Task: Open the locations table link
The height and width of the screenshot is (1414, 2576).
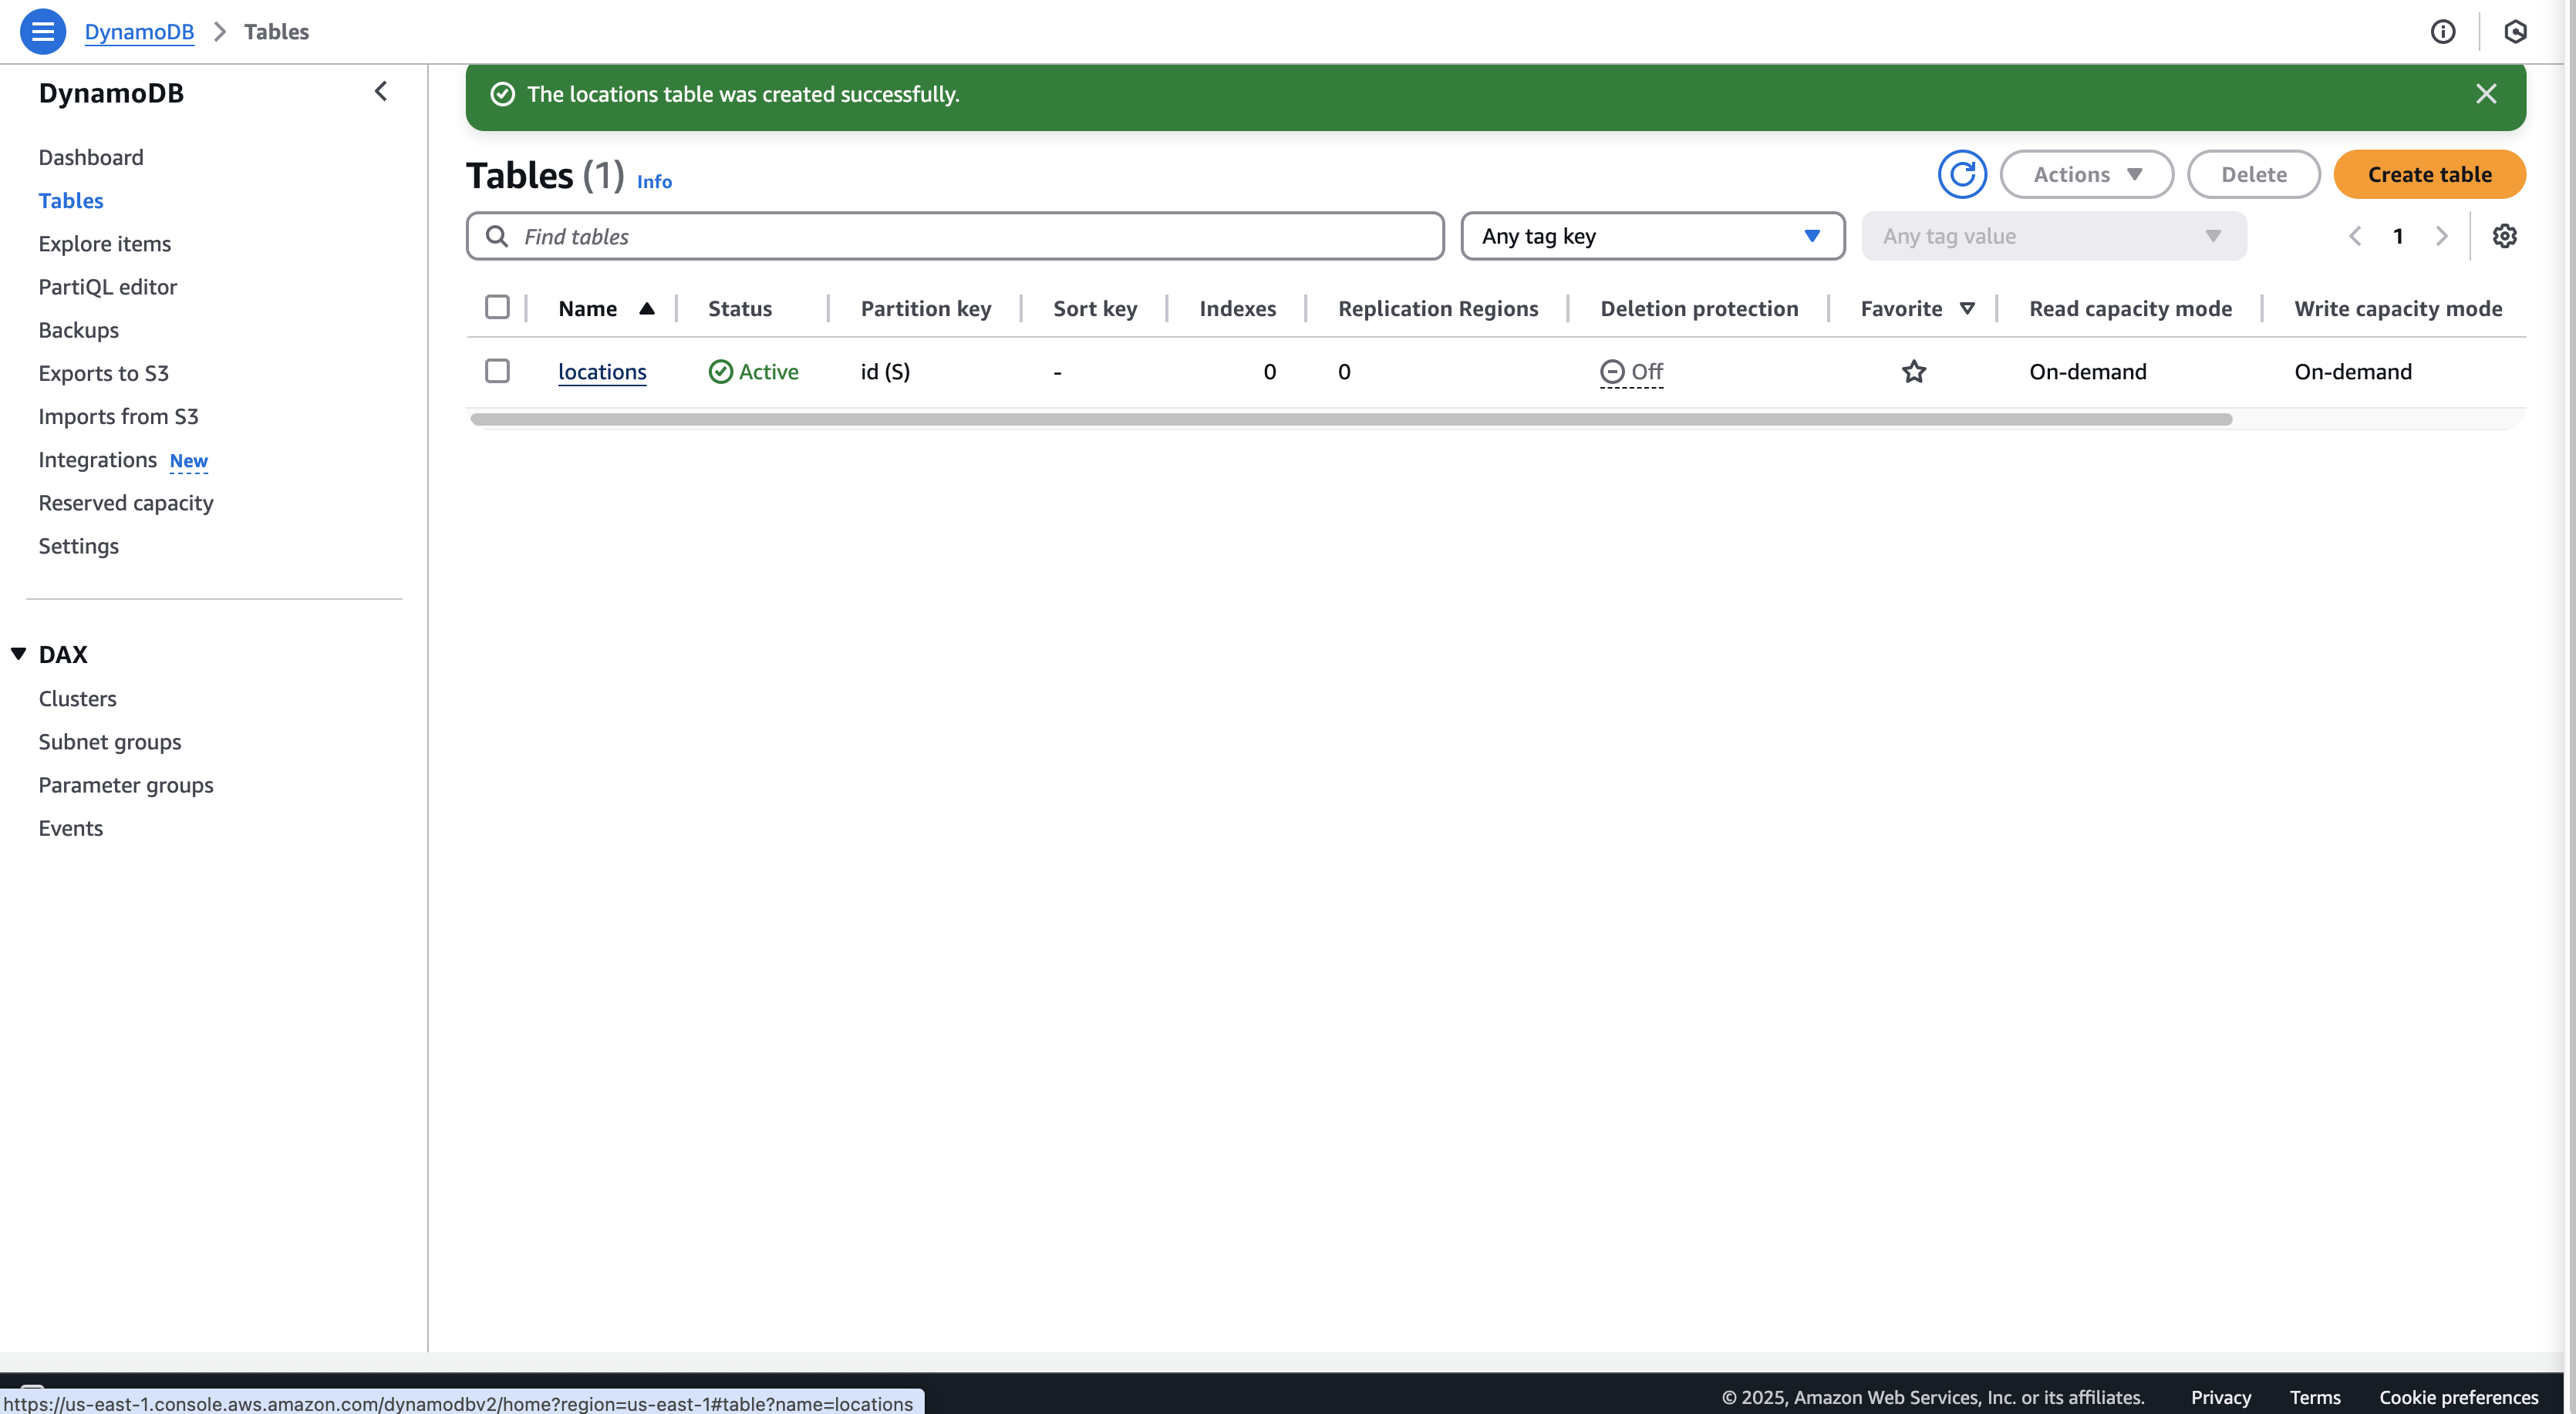Action: click(x=602, y=371)
